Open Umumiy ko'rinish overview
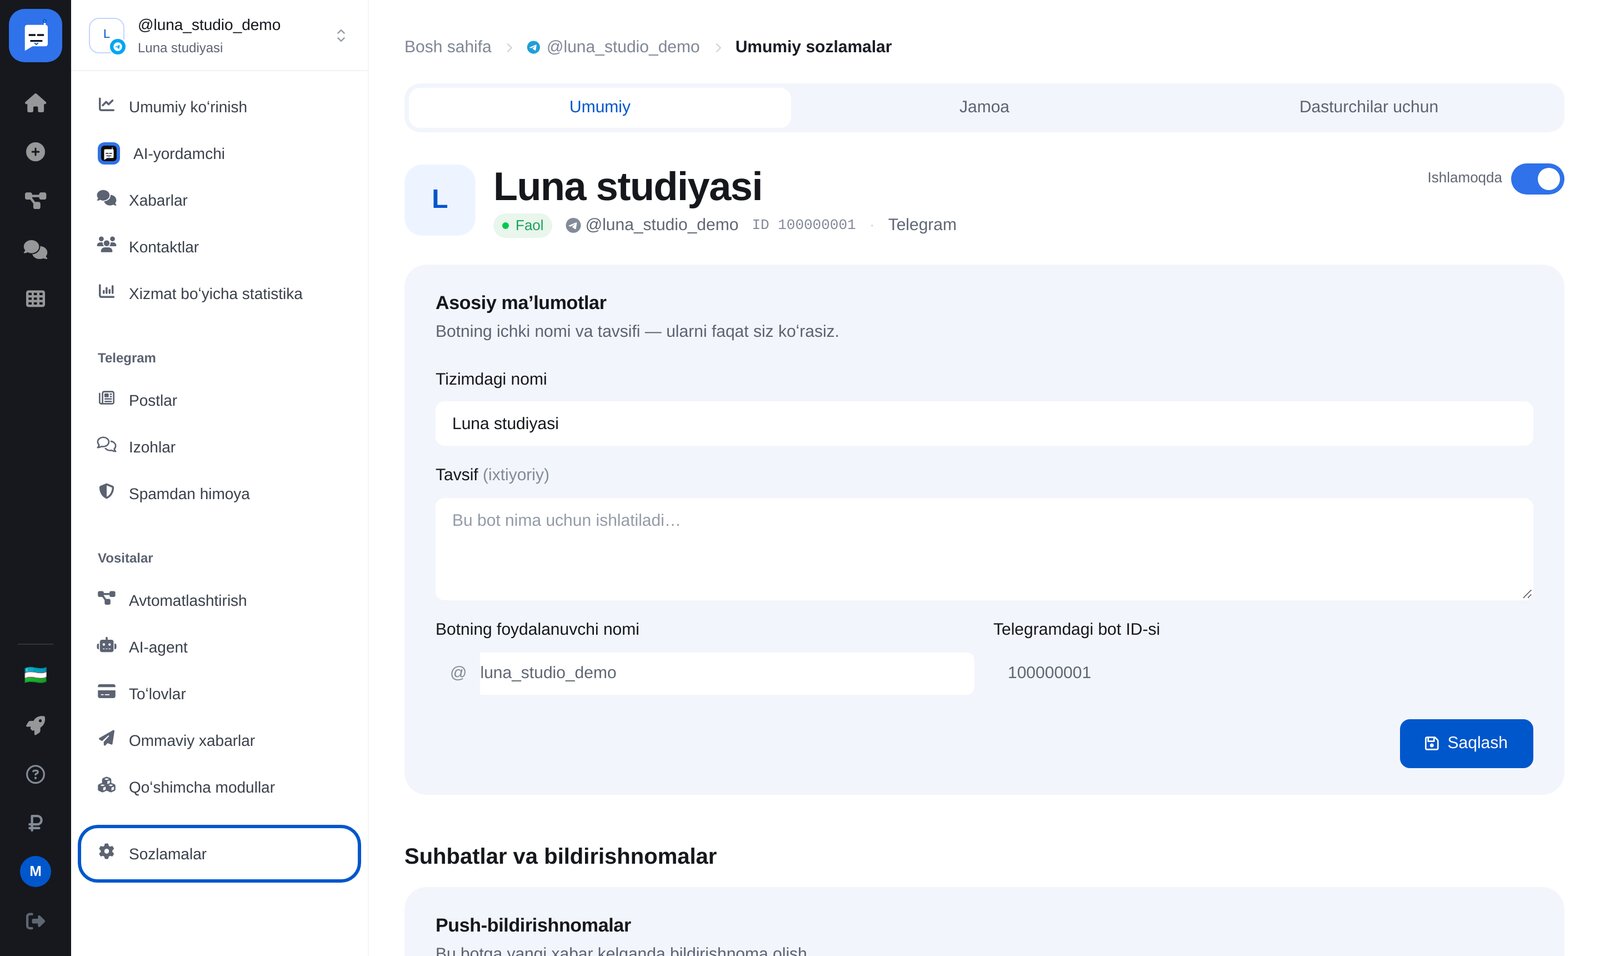 [219, 106]
